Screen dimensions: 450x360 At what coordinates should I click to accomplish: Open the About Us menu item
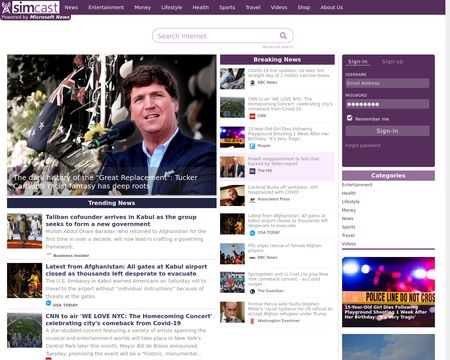pos(332,7)
